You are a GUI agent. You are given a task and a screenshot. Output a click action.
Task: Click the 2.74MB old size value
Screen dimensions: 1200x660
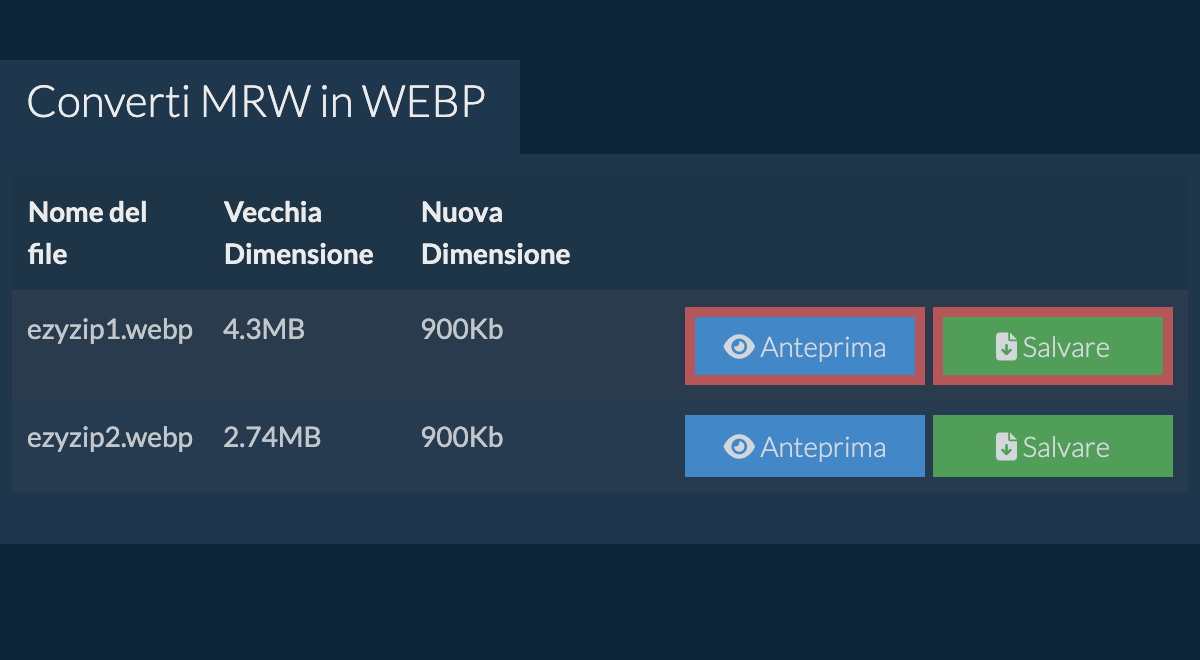(x=272, y=438)
